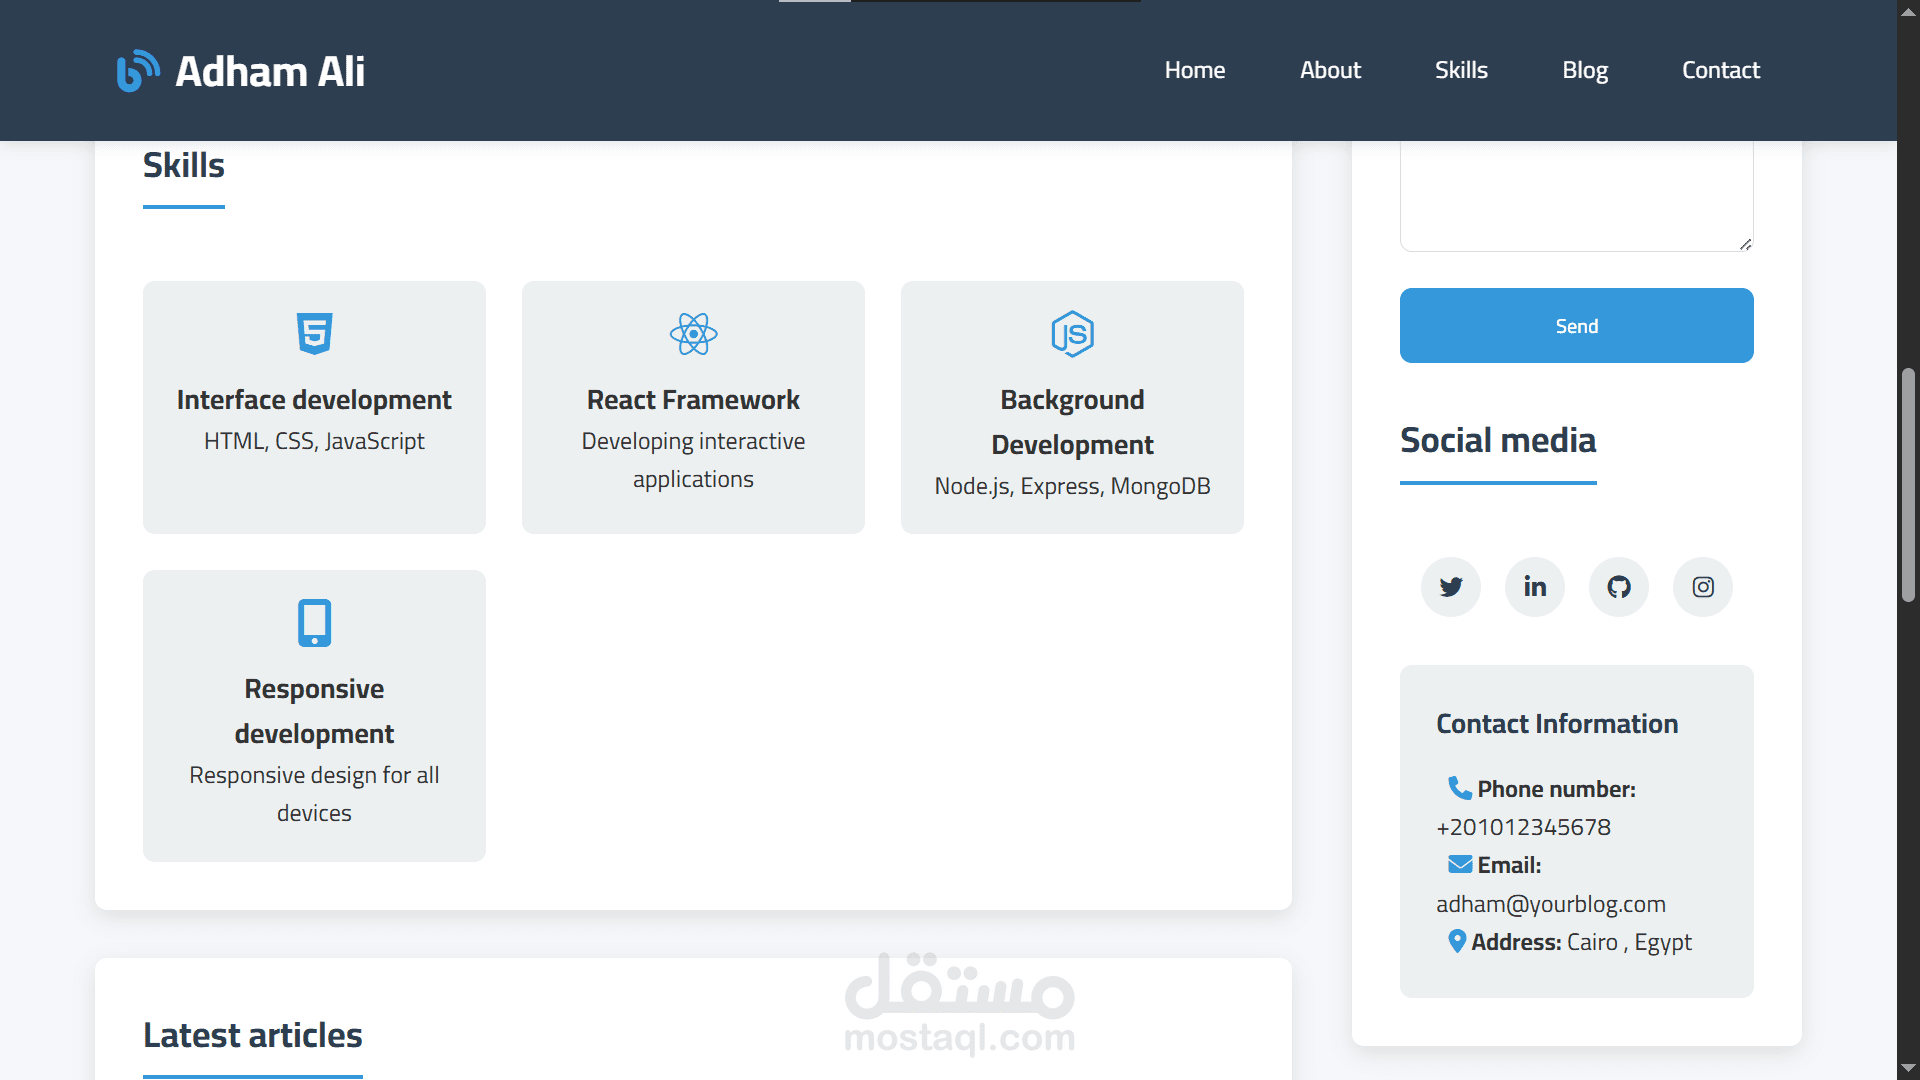Screen dimensions: 1920x1080
Task: Navigate to Skills menu item
Action: (1461, 70)
